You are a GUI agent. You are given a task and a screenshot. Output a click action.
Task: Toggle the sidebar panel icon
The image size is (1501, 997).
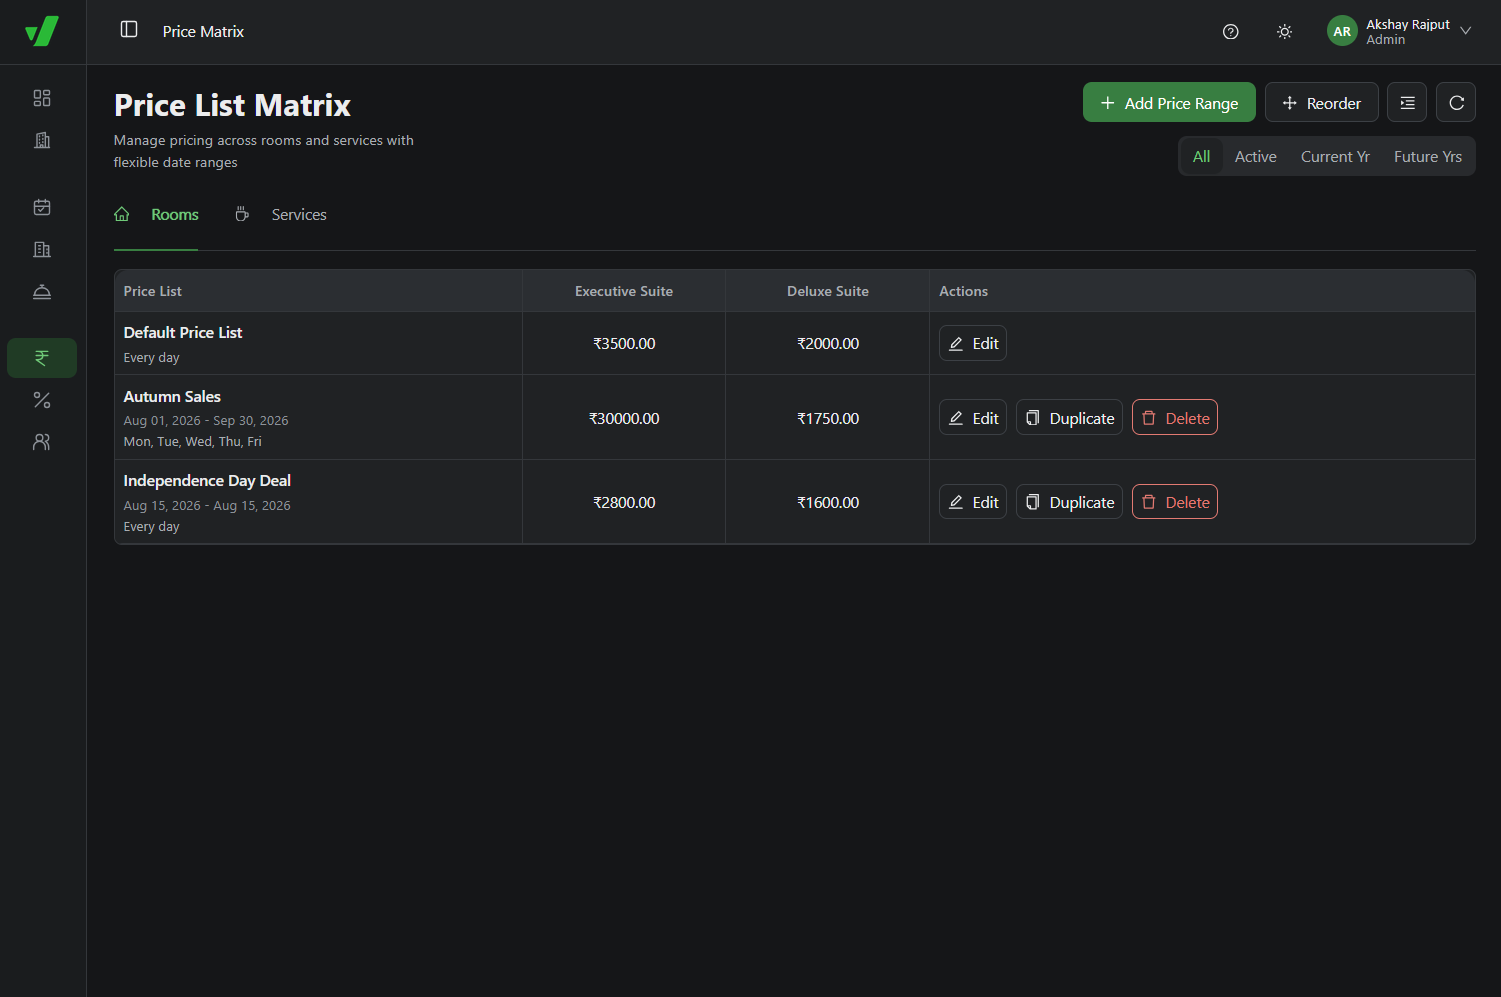tap(129, 30)
